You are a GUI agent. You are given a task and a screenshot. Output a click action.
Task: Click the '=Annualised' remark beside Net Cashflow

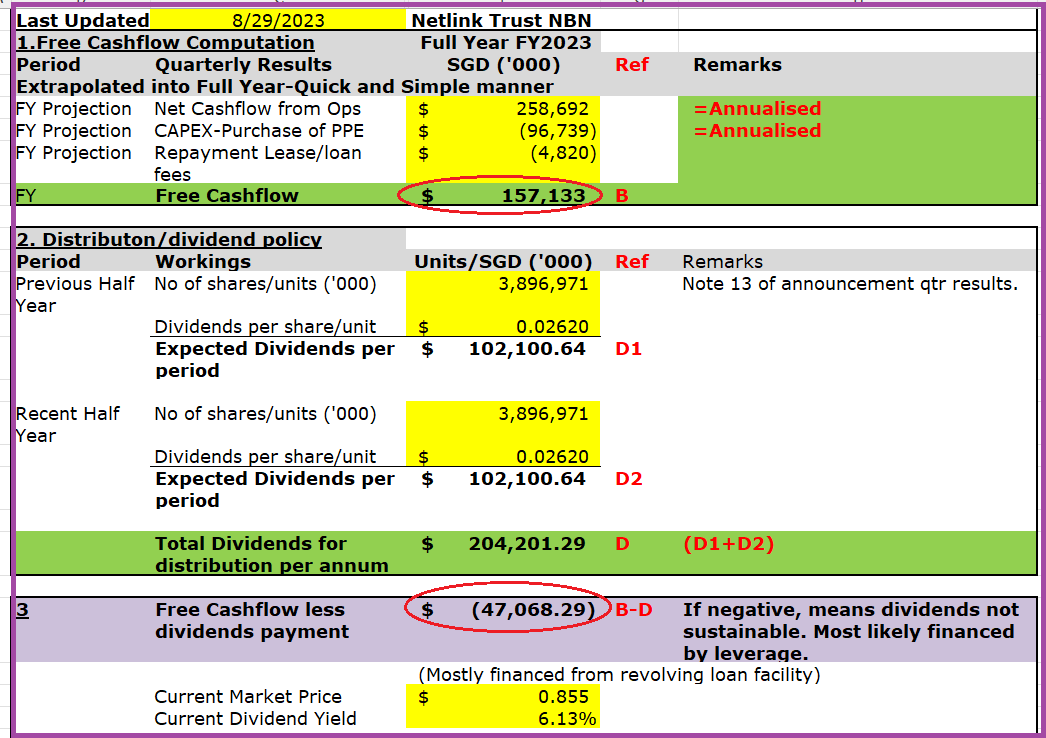[757, 108]
